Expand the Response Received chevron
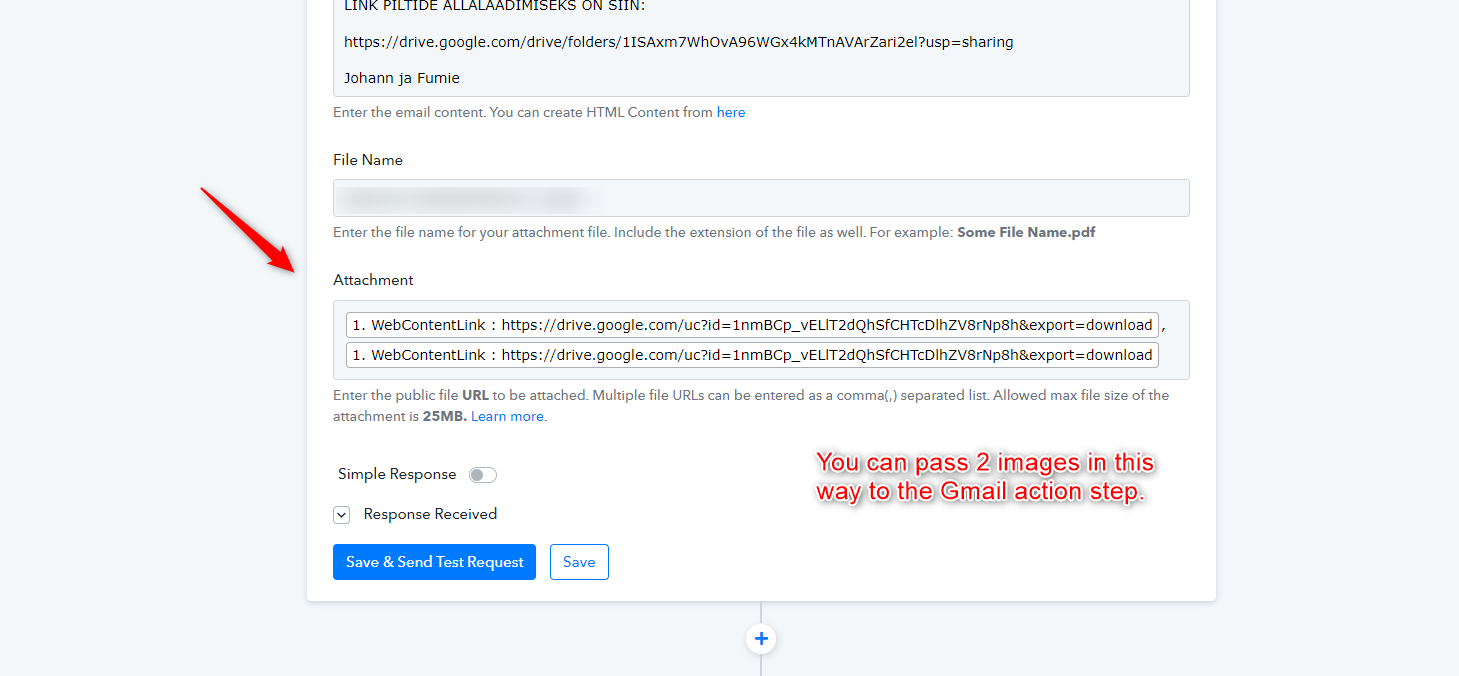 point(342,515)
